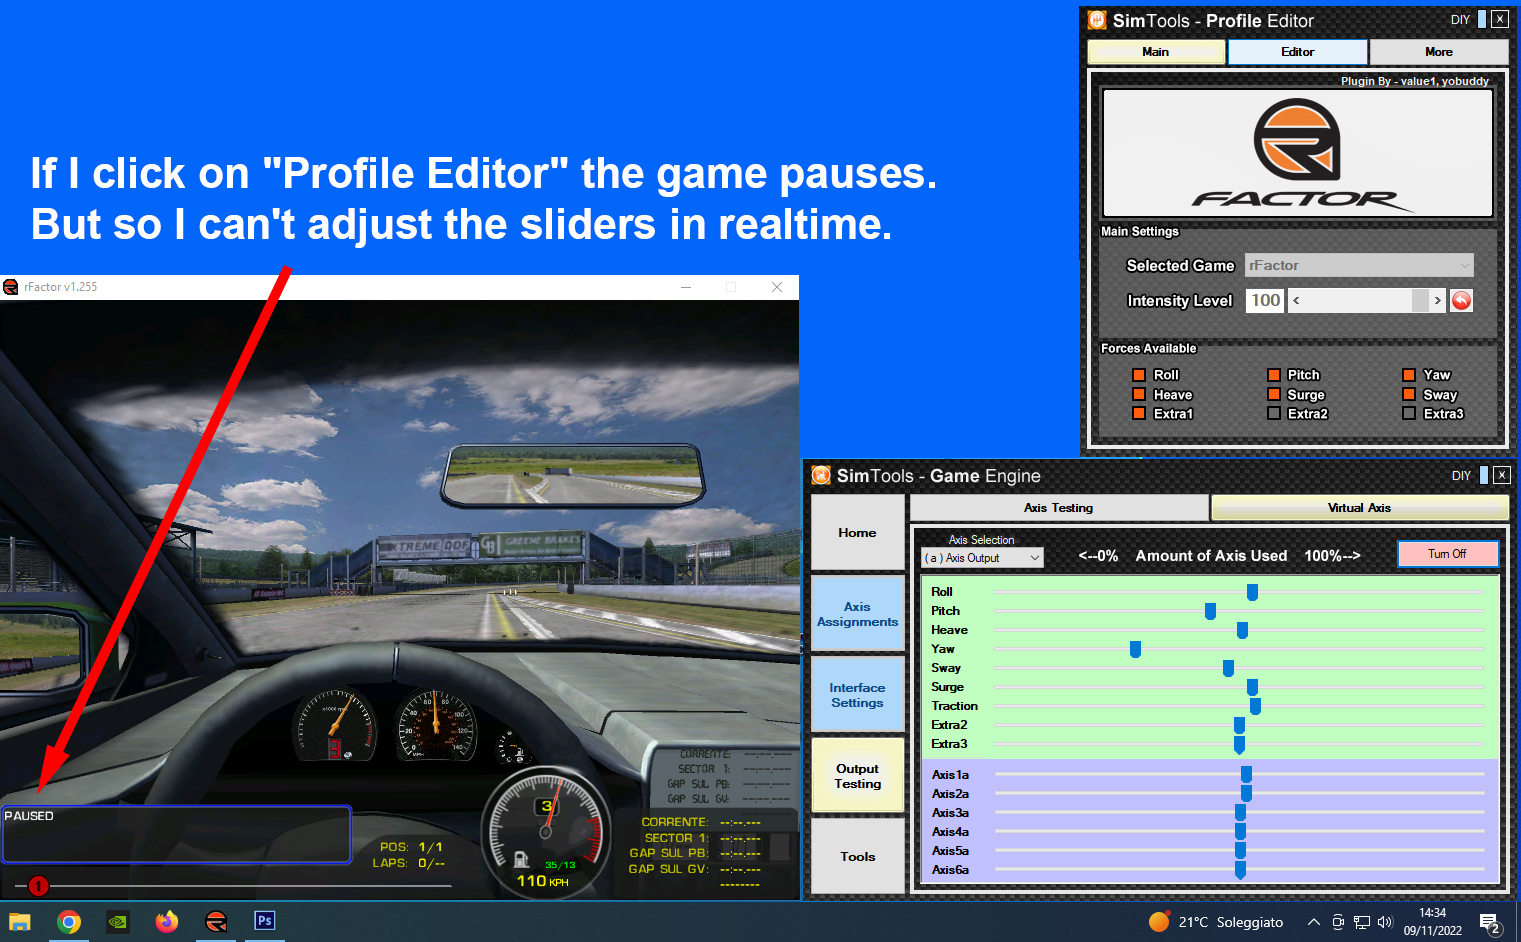
Task: Open Firefox from the taskbar
Action: pyautogui.click(x=167, y=921)
